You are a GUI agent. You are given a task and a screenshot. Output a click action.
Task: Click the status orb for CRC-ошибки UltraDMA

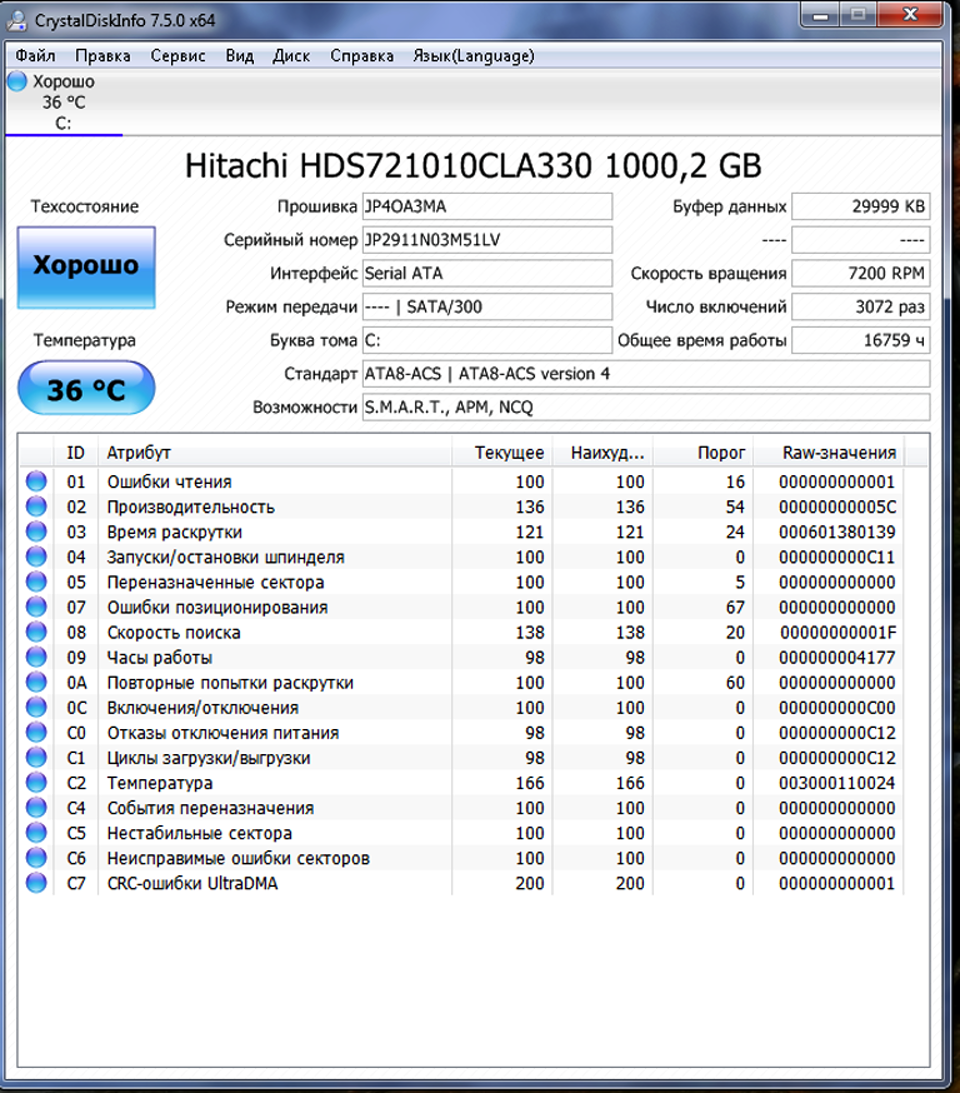tap(36, 883)
